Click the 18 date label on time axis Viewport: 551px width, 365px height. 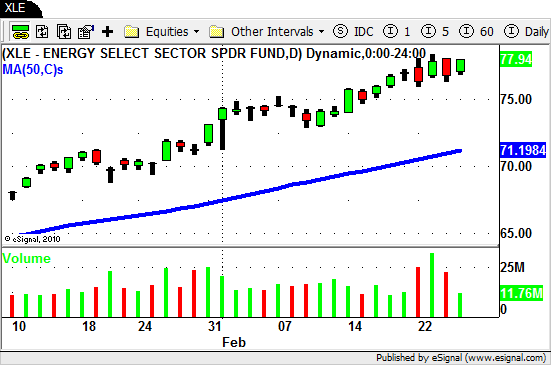(x=89, y=326)
